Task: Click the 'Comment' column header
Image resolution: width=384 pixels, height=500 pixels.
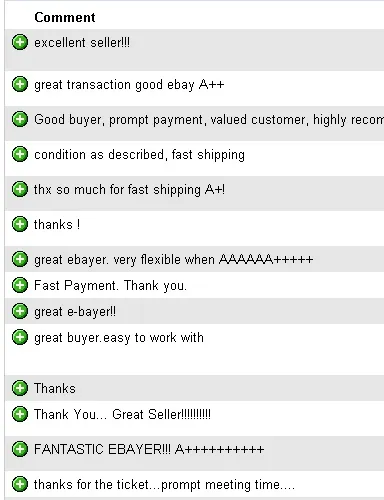Action: tap(65, 17)
